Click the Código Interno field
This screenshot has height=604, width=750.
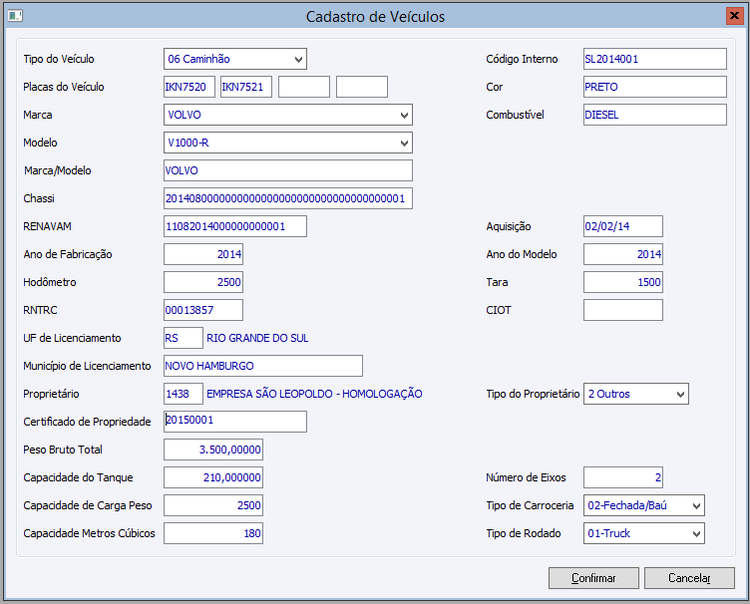[x=654, y=59]
